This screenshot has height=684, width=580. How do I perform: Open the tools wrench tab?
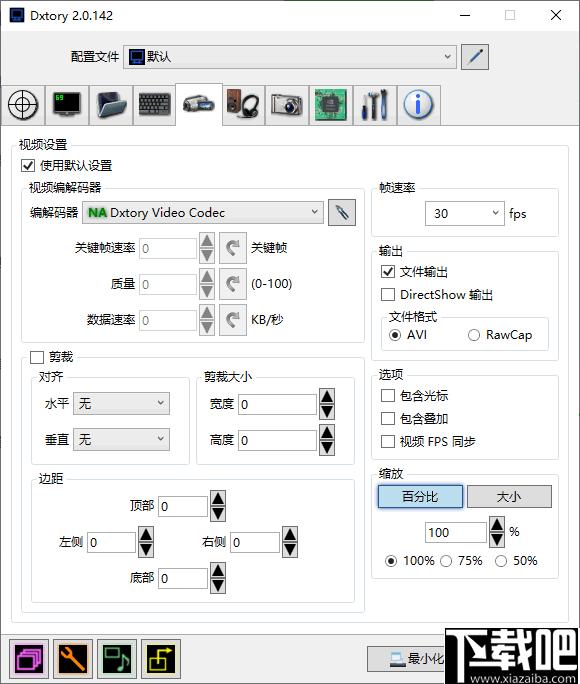click(x=375, y=105)
